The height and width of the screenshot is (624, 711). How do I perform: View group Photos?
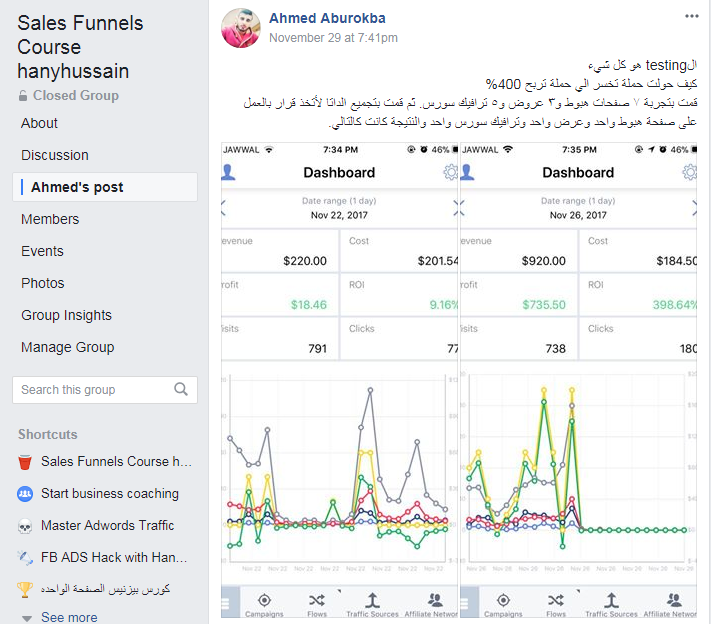[43, 283]
